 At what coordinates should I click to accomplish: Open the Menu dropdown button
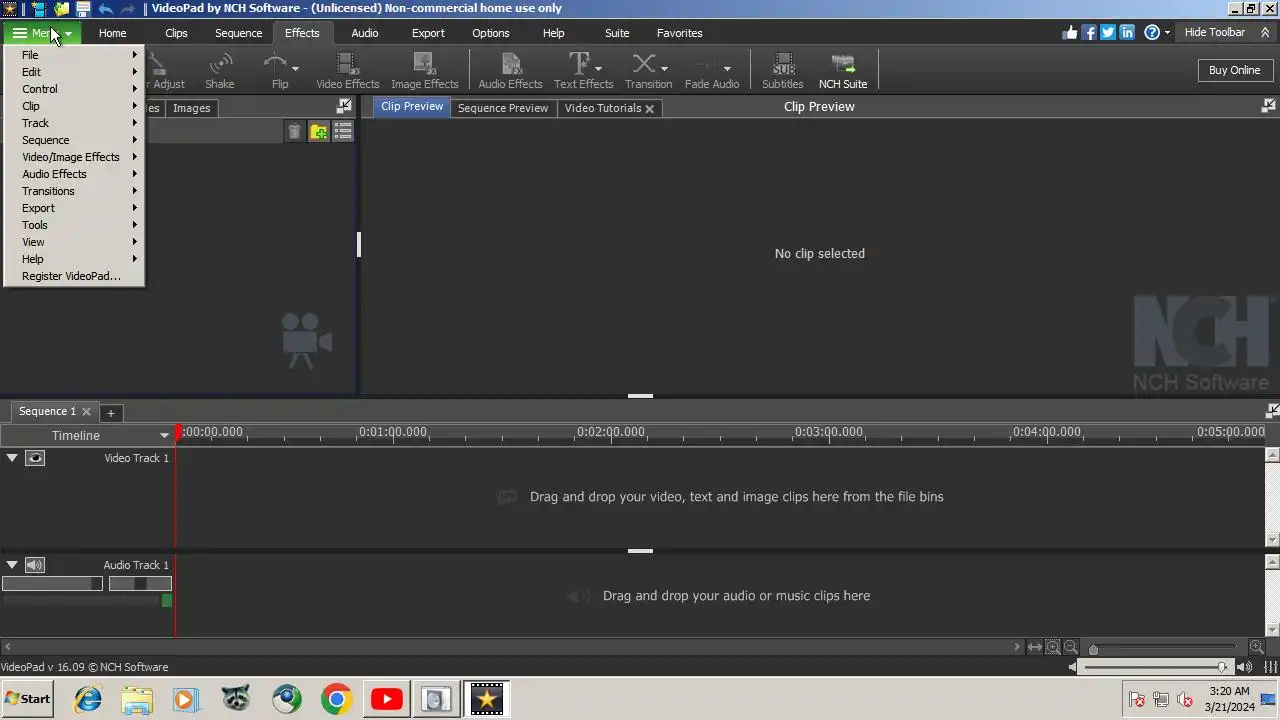42,33
